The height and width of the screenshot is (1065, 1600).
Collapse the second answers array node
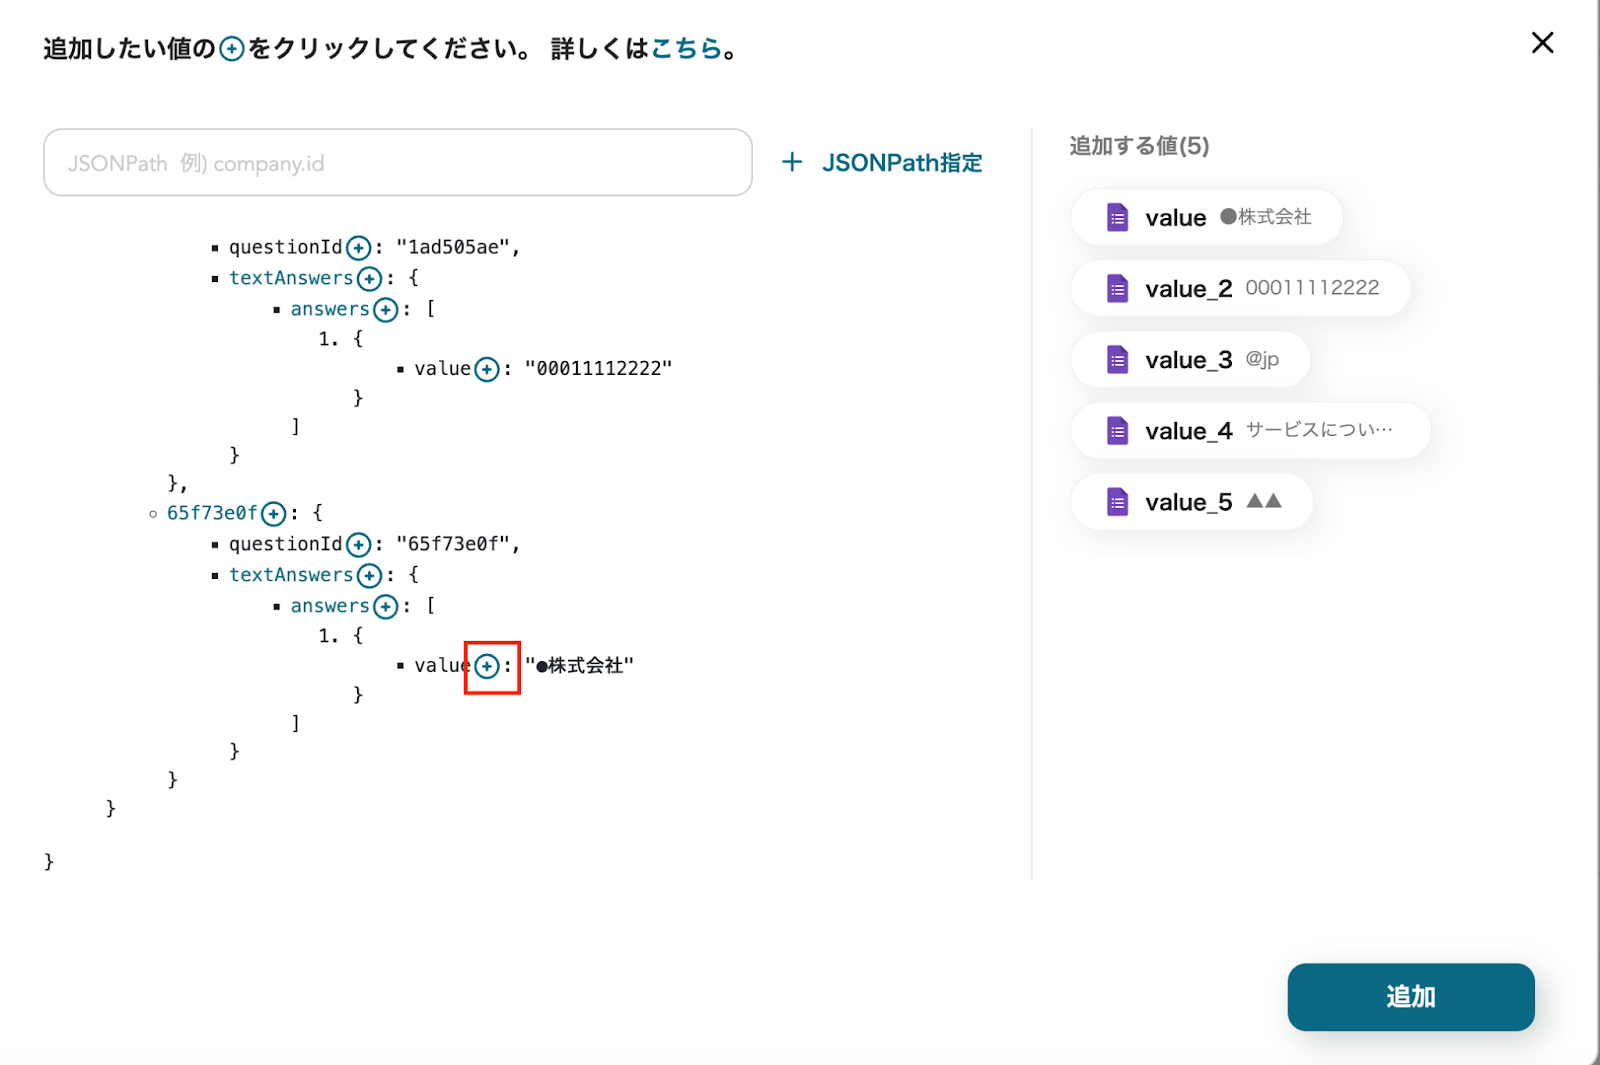pyautogui.click(x=329, y=606)
